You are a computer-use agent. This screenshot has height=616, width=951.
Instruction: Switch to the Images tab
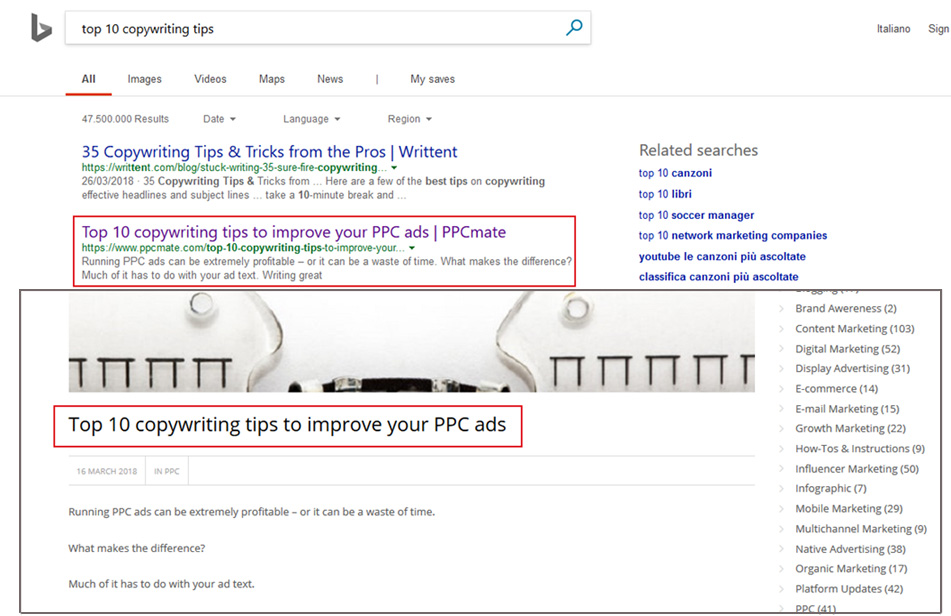coord(144,79)
